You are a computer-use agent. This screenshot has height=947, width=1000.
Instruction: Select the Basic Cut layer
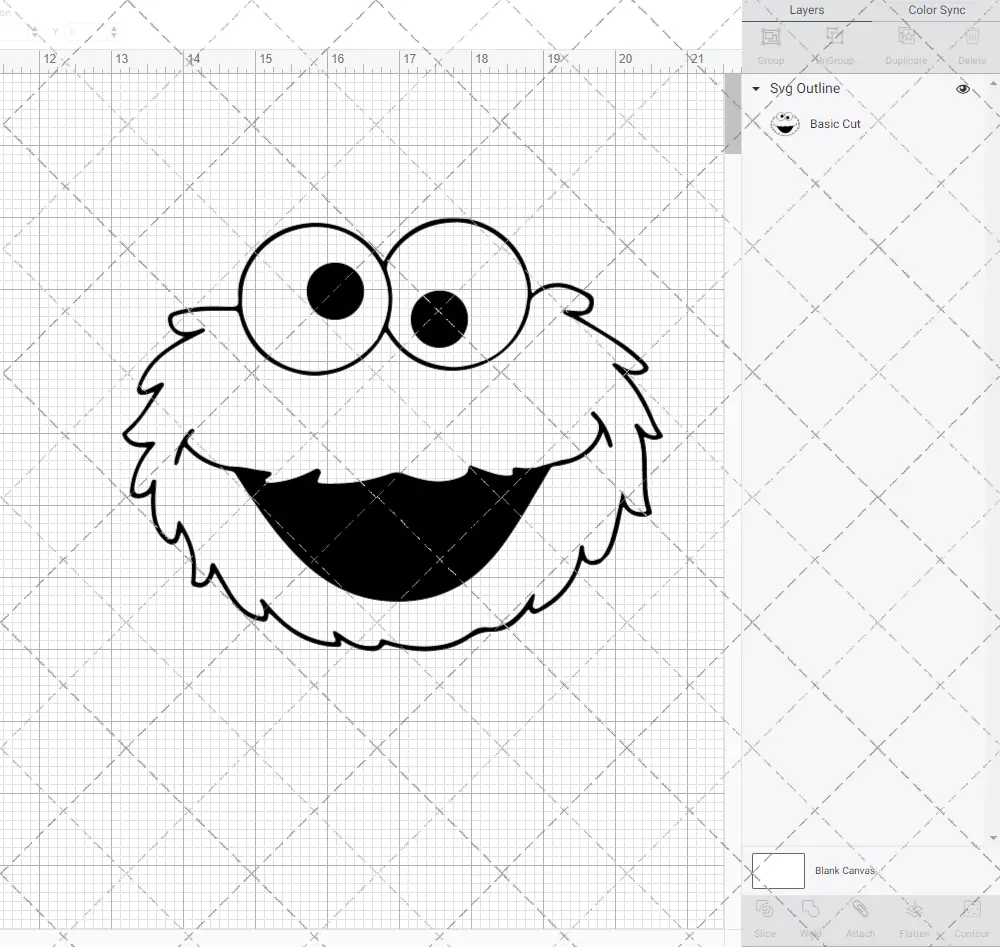[x=836, y=123]
